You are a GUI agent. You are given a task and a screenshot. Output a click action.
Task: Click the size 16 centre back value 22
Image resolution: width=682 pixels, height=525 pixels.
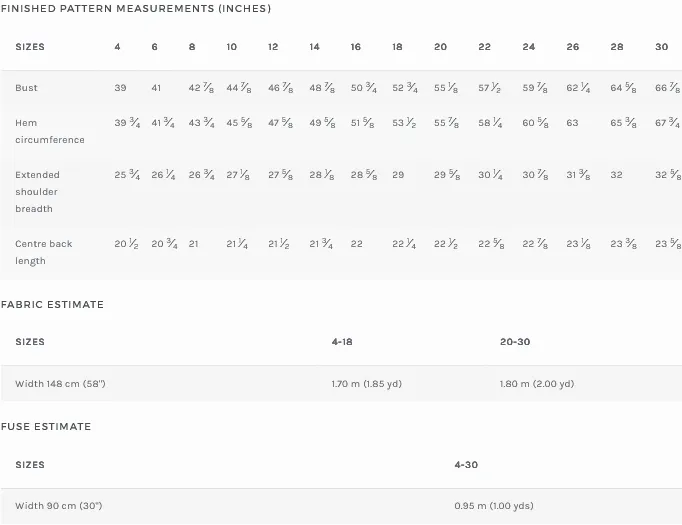(x=357, y=244)
